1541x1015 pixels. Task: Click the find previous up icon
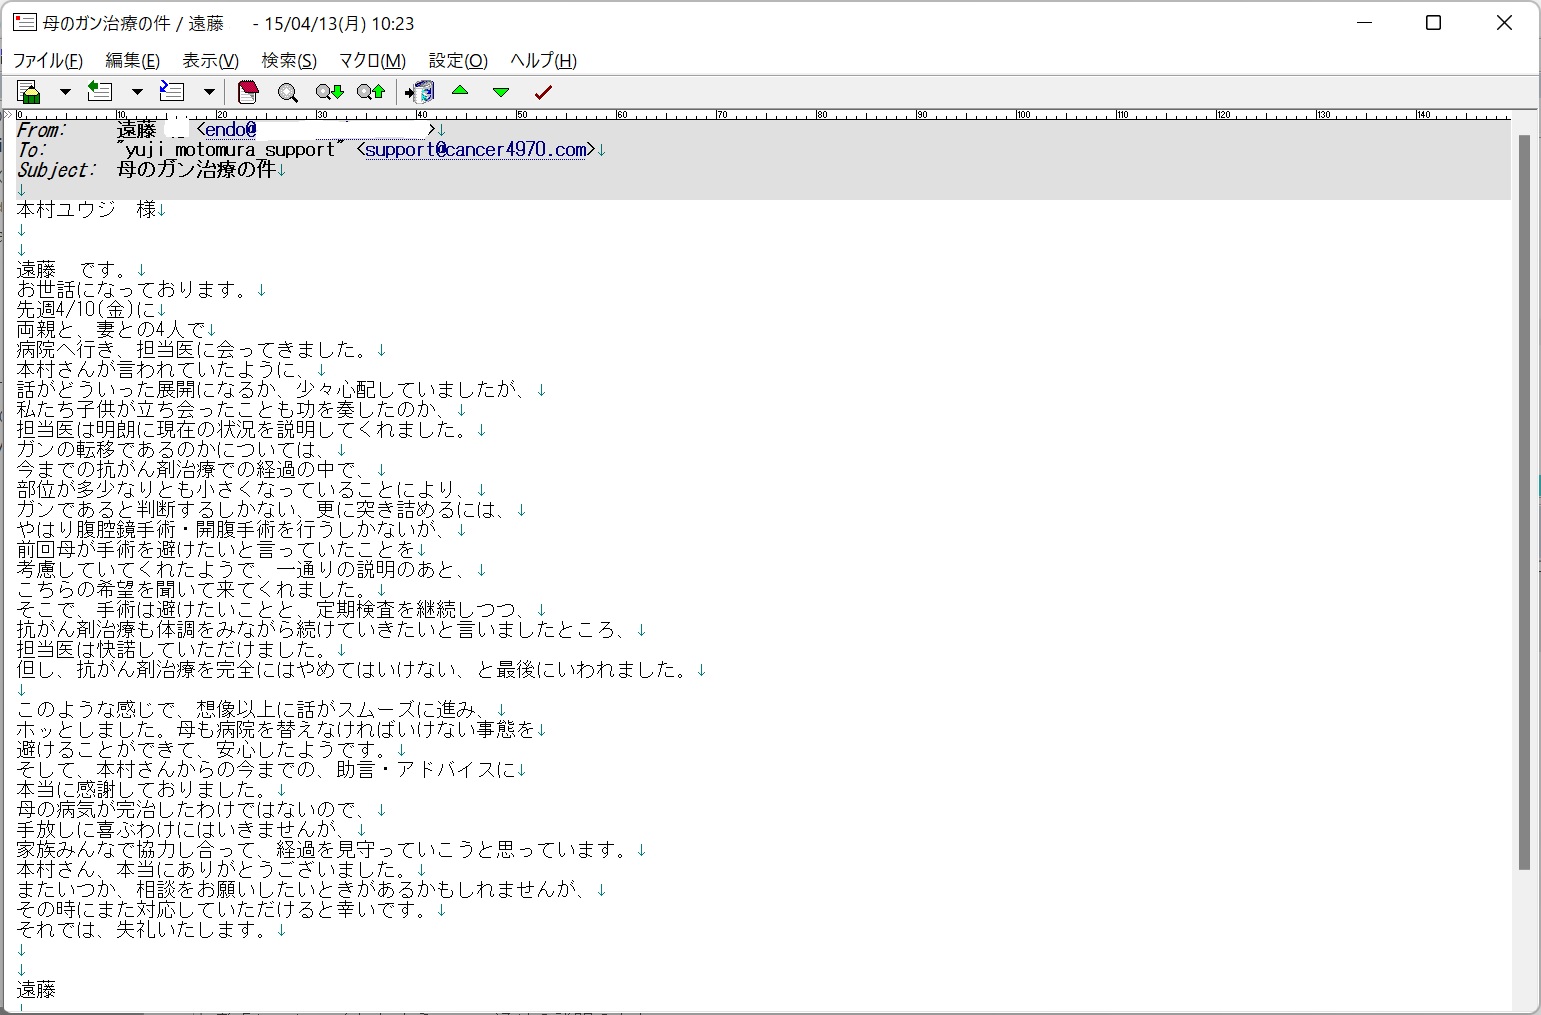tap(370, 92)
